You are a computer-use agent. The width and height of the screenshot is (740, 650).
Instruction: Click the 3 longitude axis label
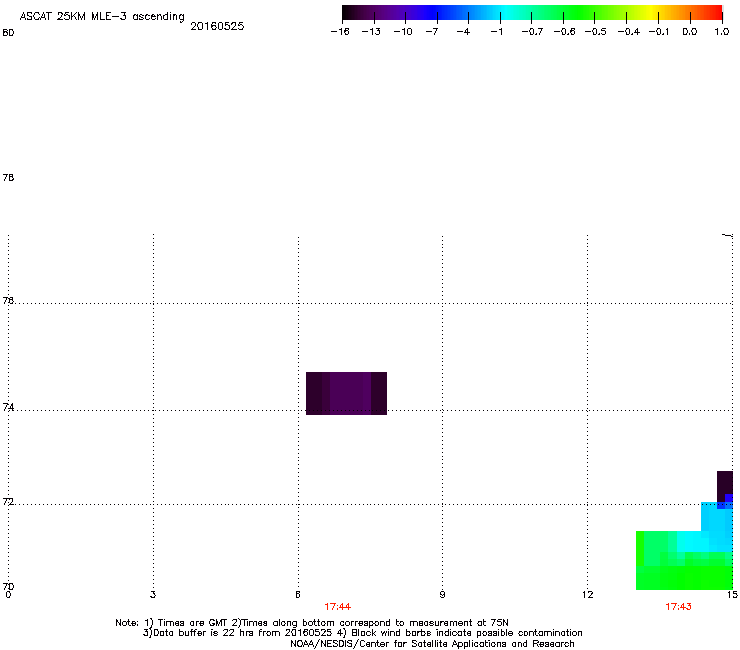153,594
